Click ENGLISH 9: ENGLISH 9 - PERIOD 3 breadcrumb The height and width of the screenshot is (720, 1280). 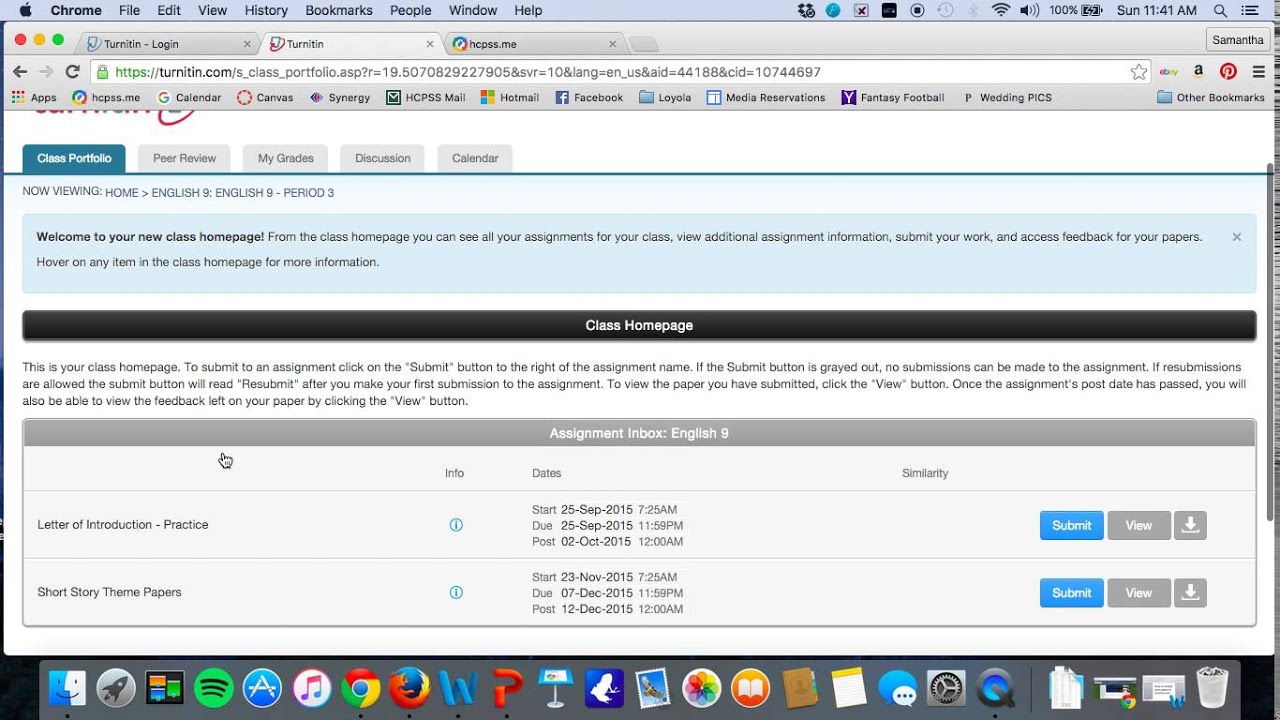(243, 193)
